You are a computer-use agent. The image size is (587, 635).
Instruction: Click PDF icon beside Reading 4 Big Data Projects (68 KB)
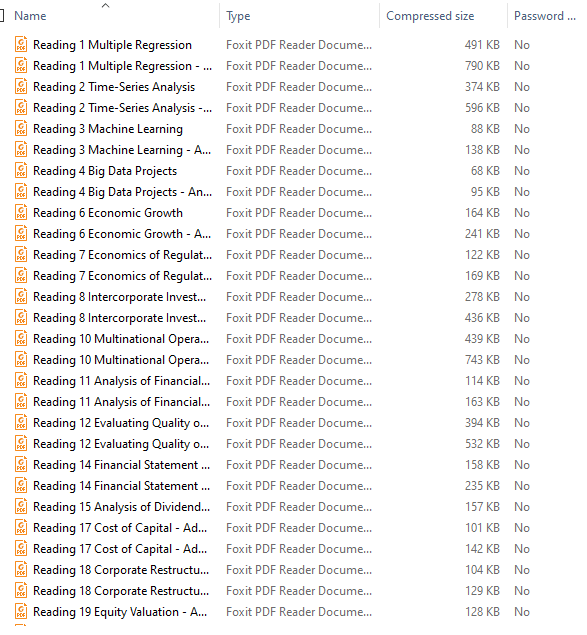pos(21,171)
